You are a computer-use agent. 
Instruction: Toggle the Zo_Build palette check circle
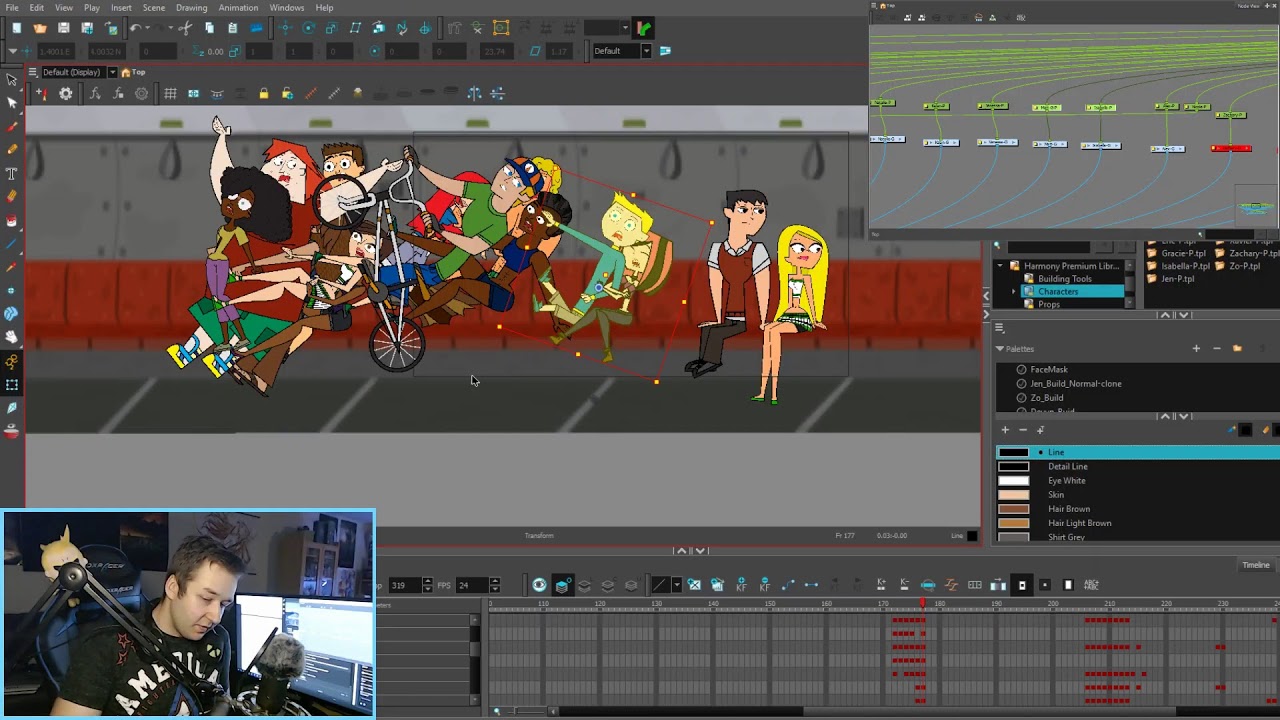1021,398
